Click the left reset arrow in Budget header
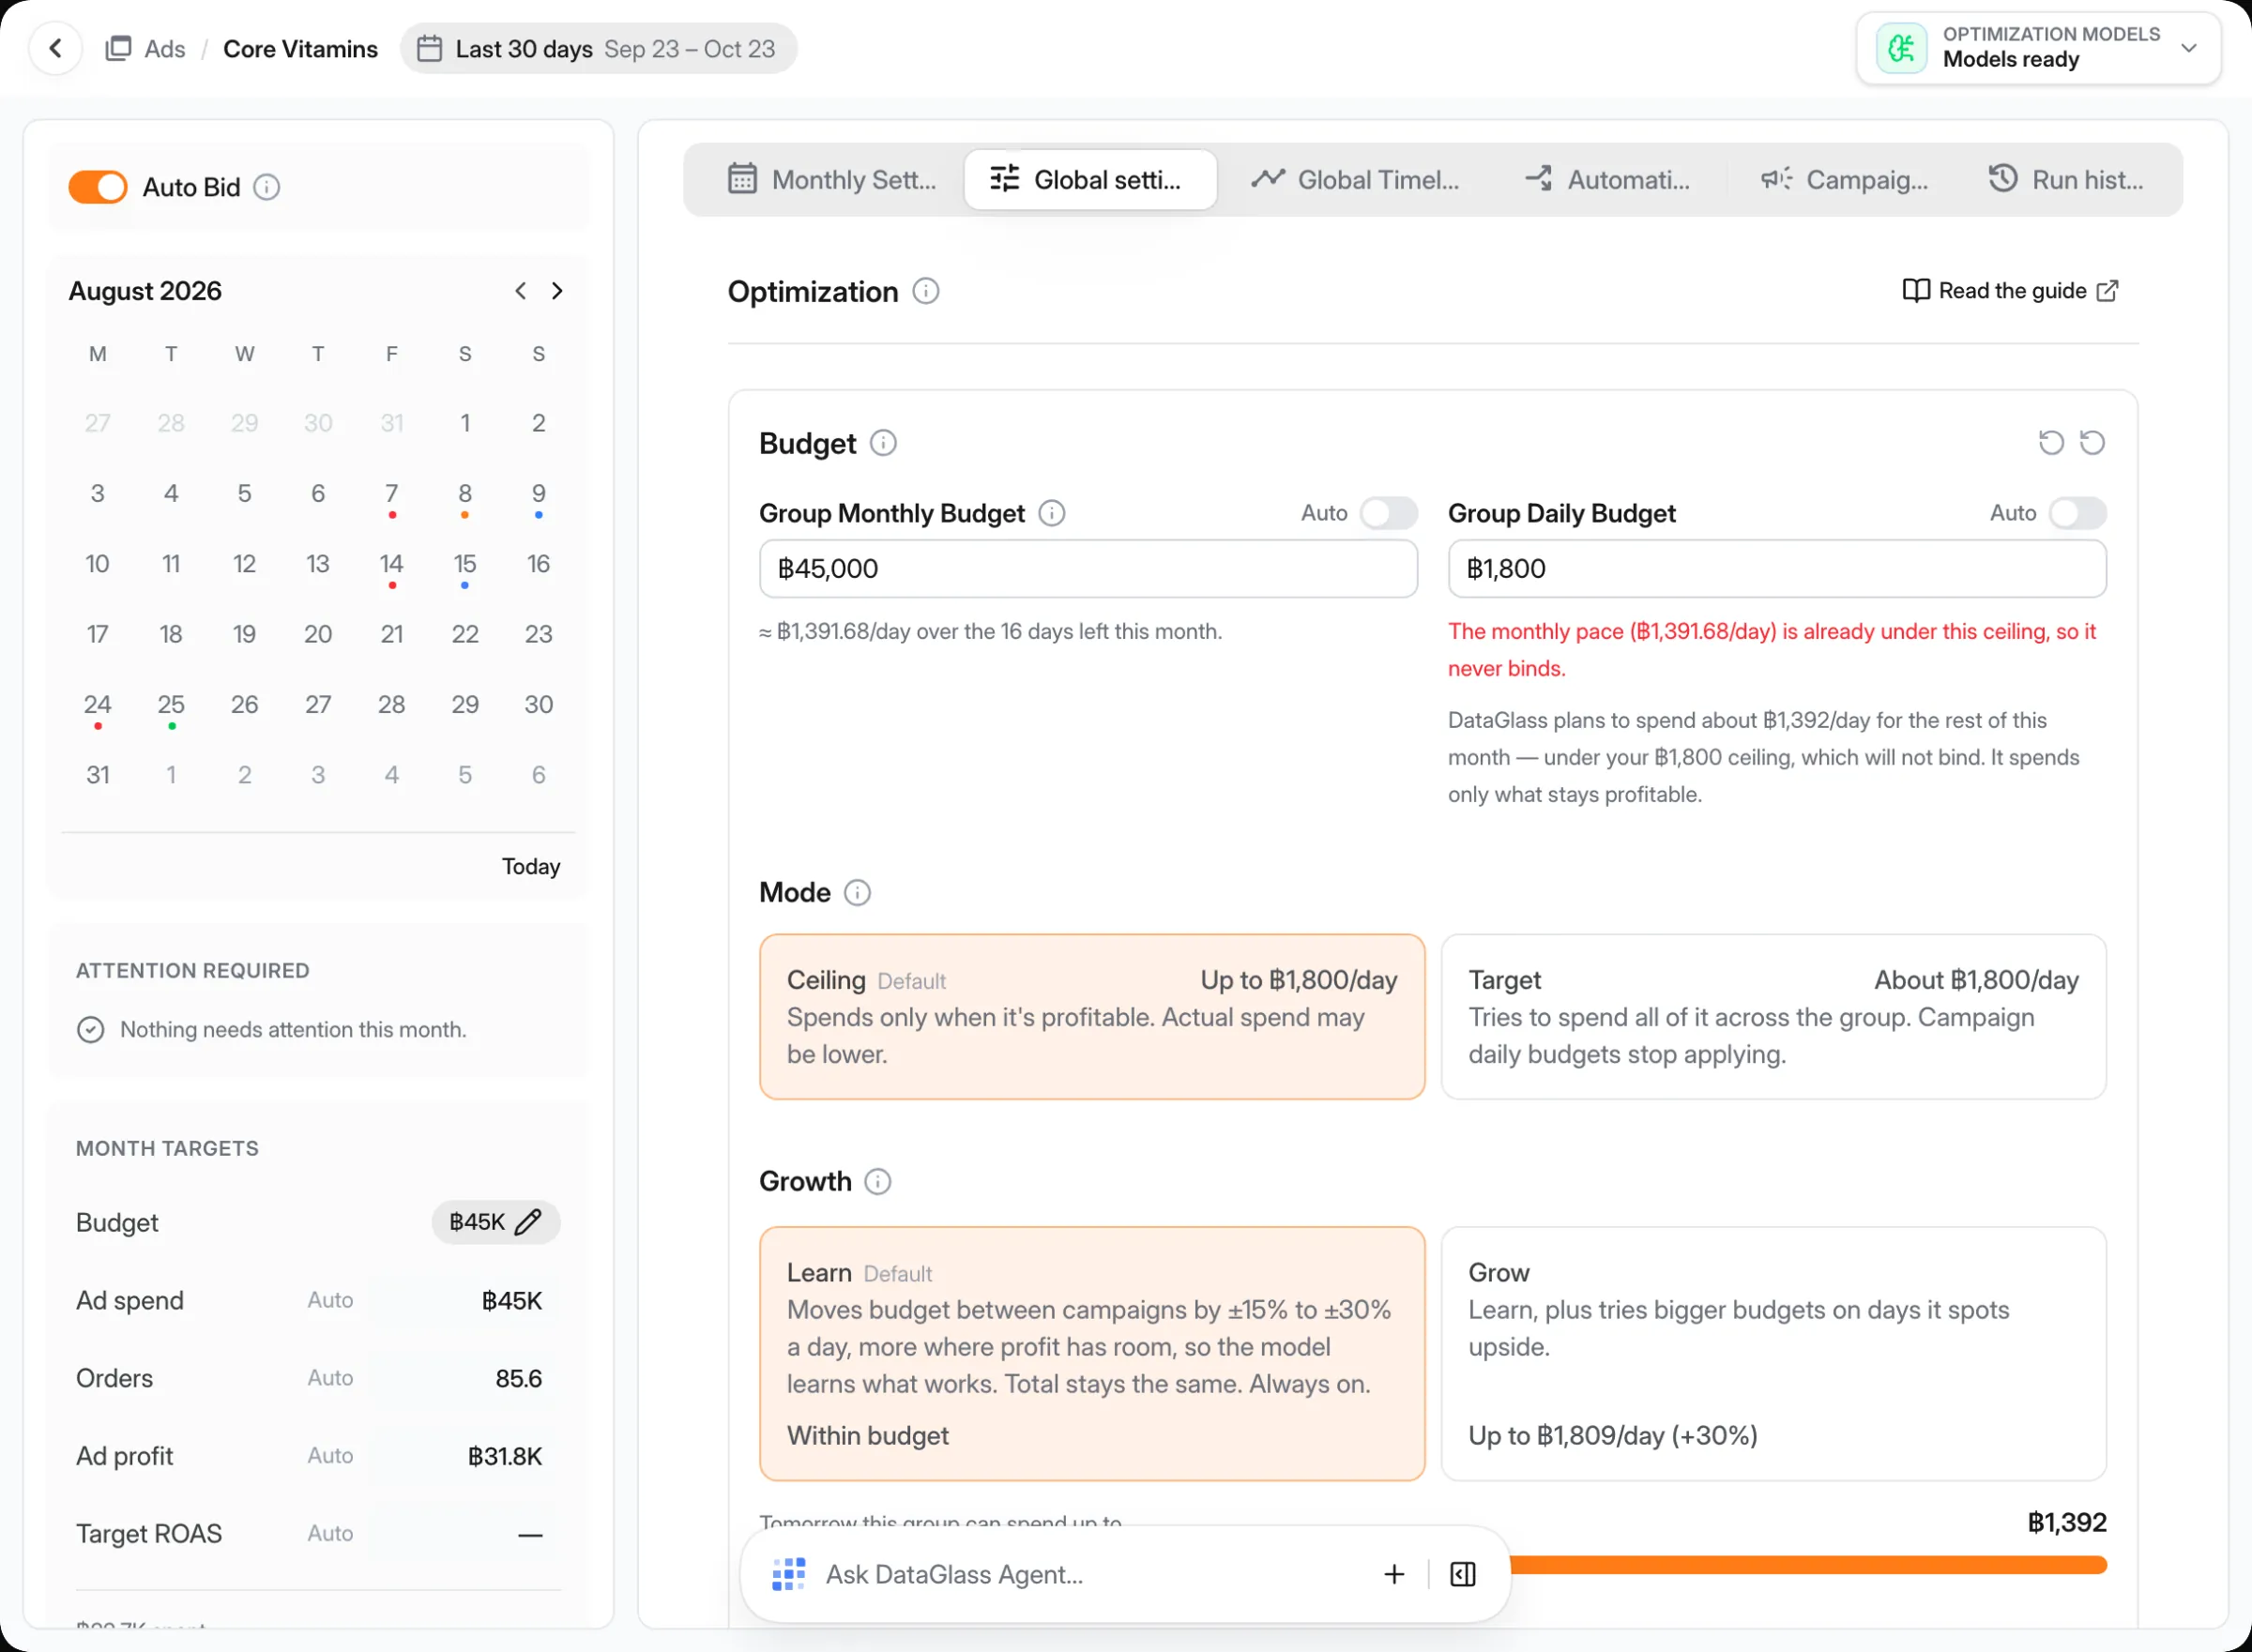Image resolution: width=2252 pixels, height=1652 pixels. pos(2051,443)
